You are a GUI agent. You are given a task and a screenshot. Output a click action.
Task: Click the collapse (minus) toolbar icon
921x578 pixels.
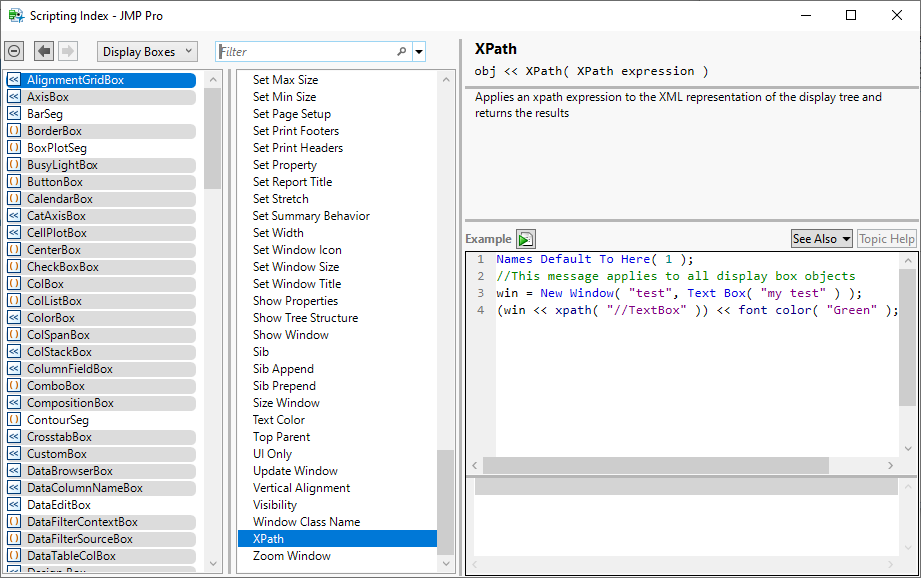[x=14, y=51]
